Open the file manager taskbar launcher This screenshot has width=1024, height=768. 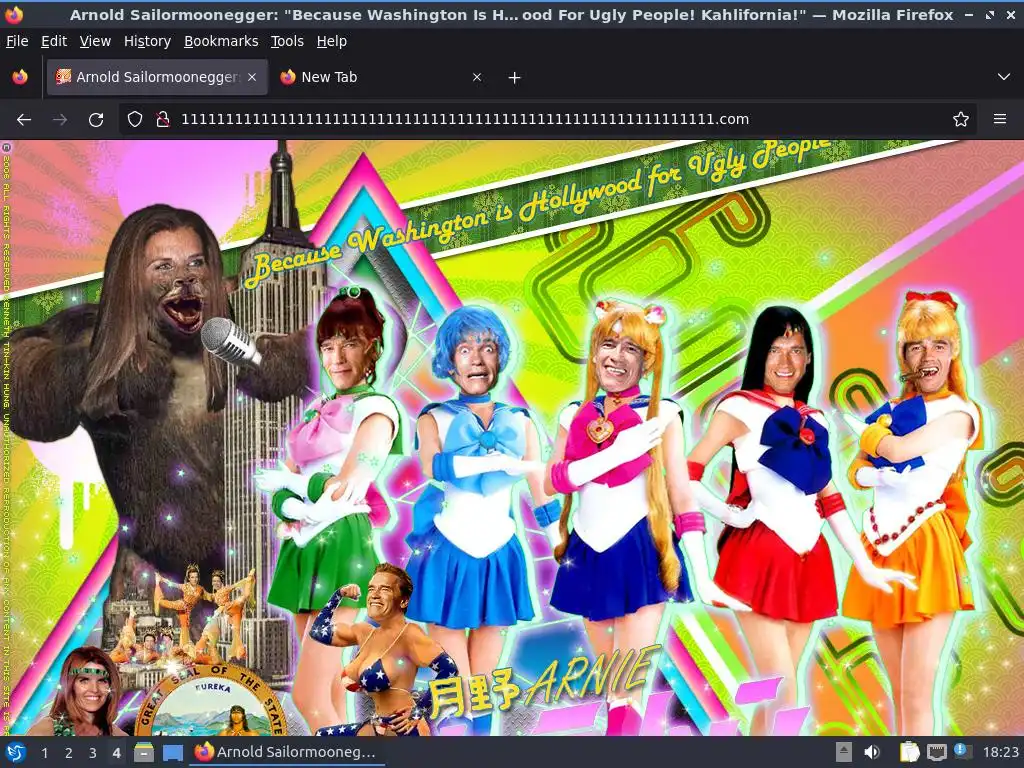point(144,753)
